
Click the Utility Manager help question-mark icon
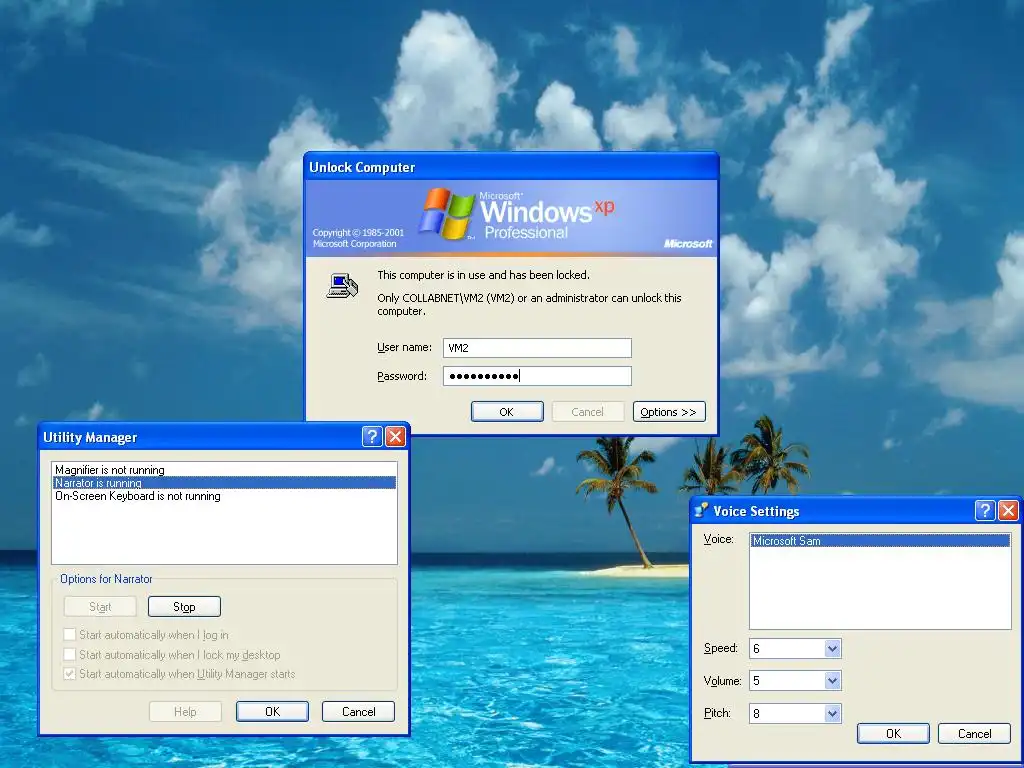coord(372,436)
